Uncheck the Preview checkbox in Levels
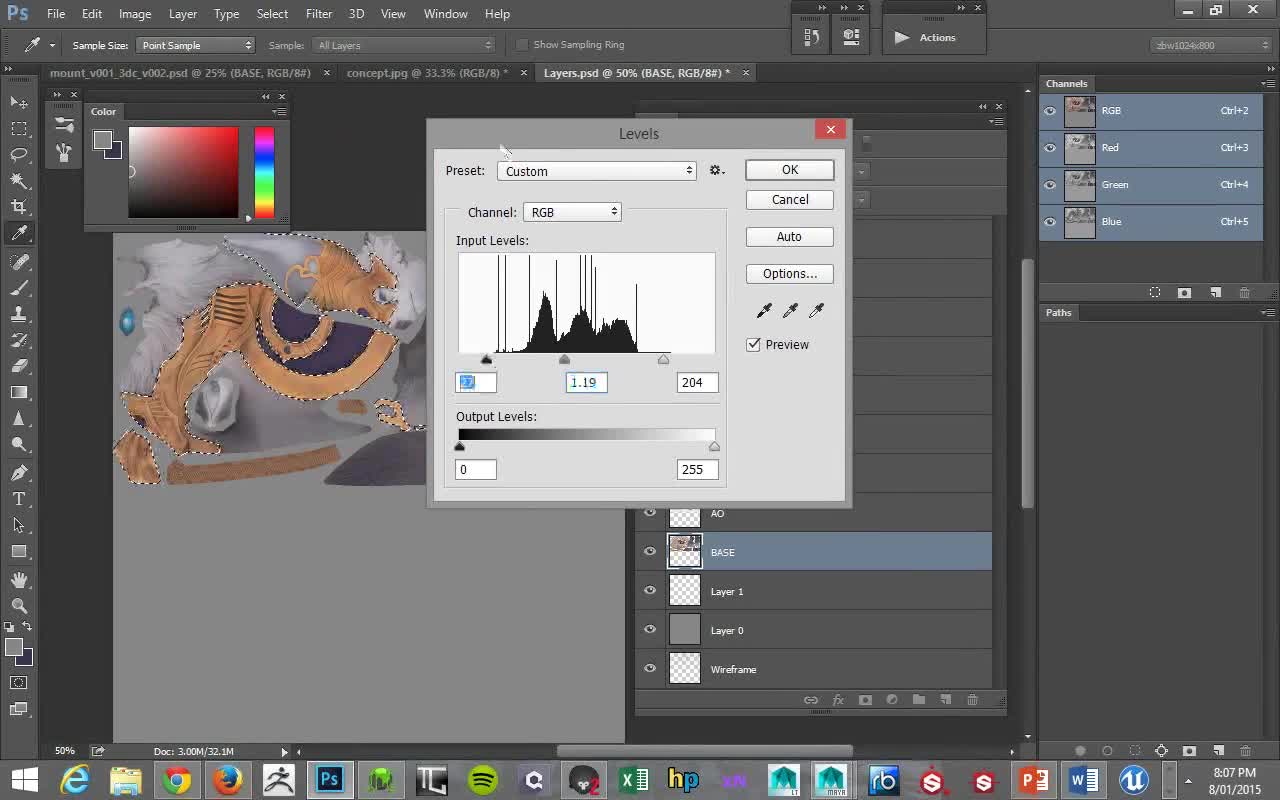 753,344
